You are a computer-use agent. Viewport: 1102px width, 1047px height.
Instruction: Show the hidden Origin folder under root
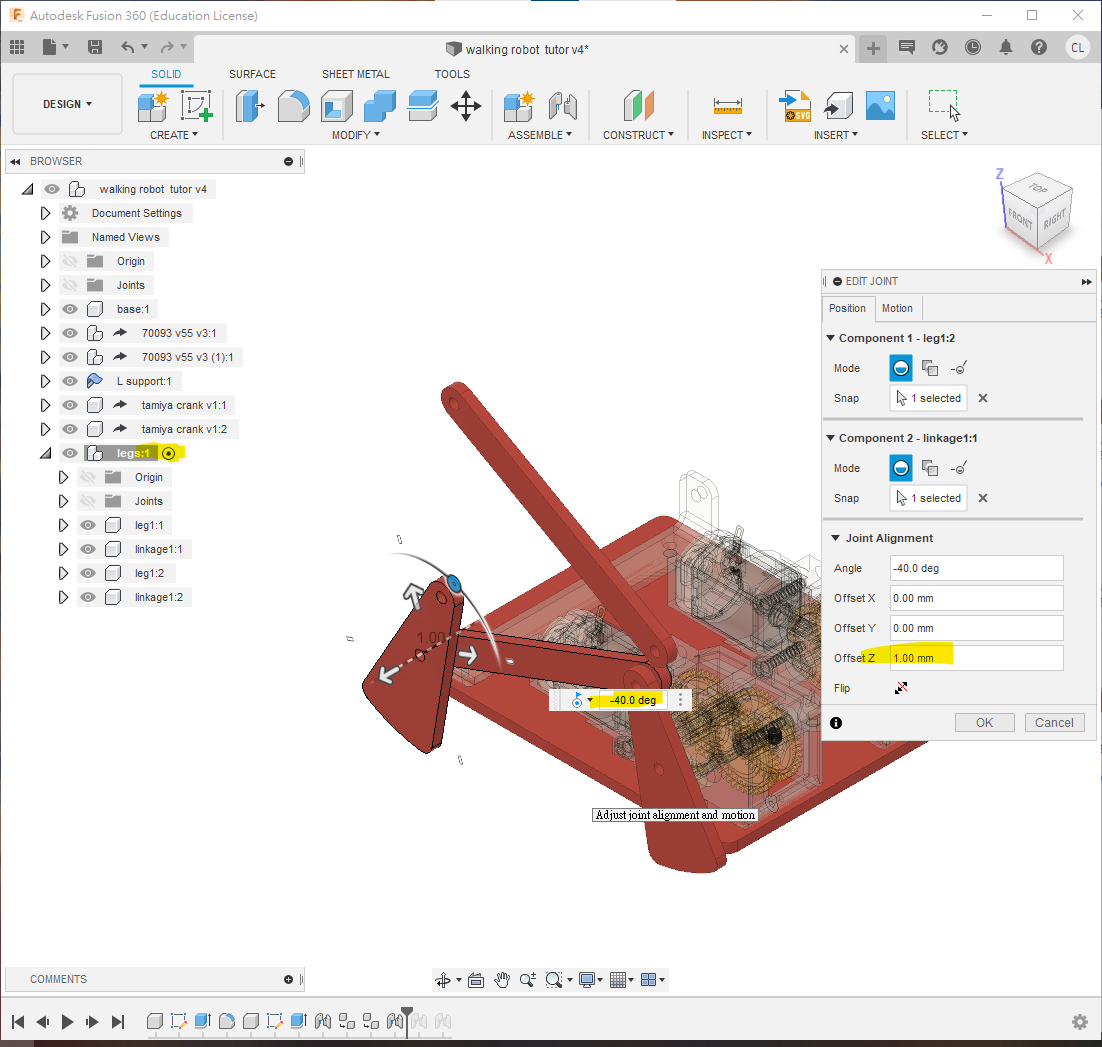tap(70, 261)
